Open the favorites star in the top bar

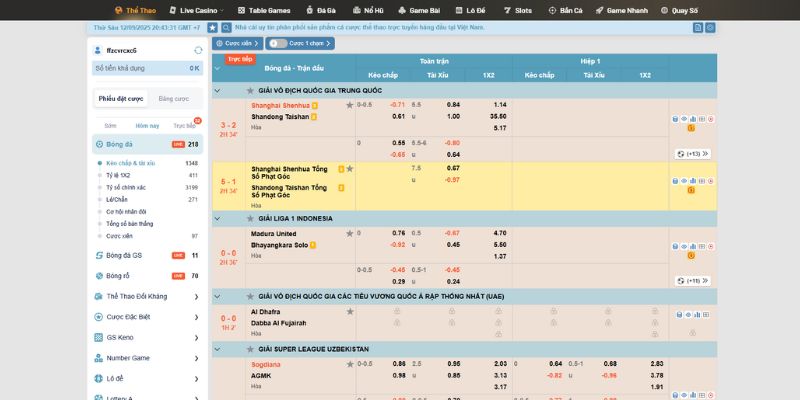click(212, 28)
